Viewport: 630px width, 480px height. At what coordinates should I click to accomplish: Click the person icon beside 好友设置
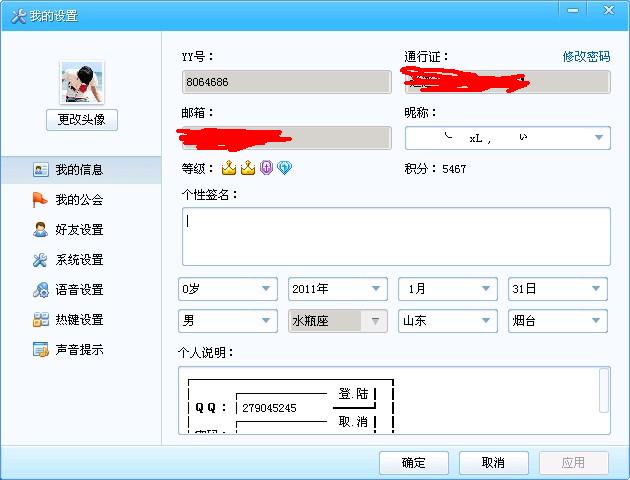pos(40,229)
